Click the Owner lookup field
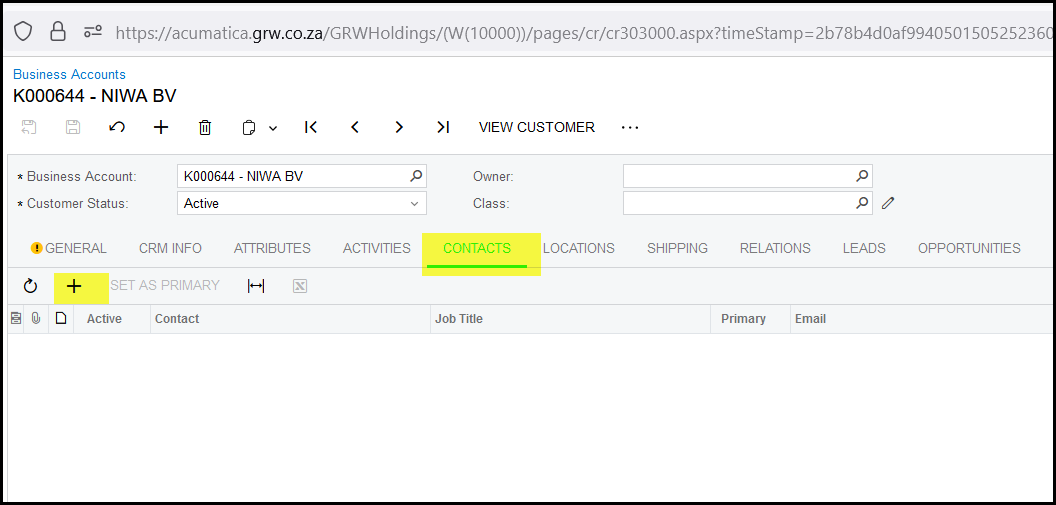The height and width of the screenshot is (505, 1056). coord(738,176)
